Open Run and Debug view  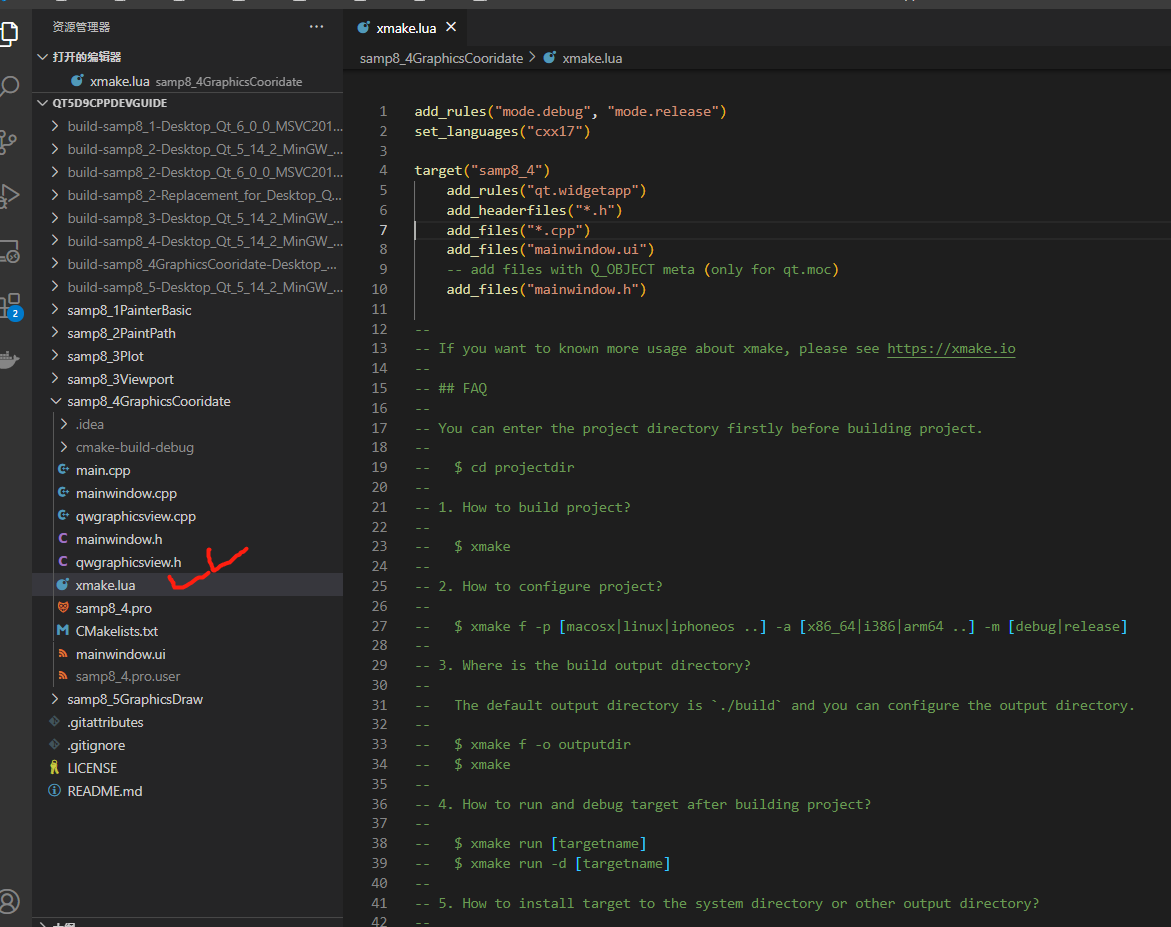point(9,196)
